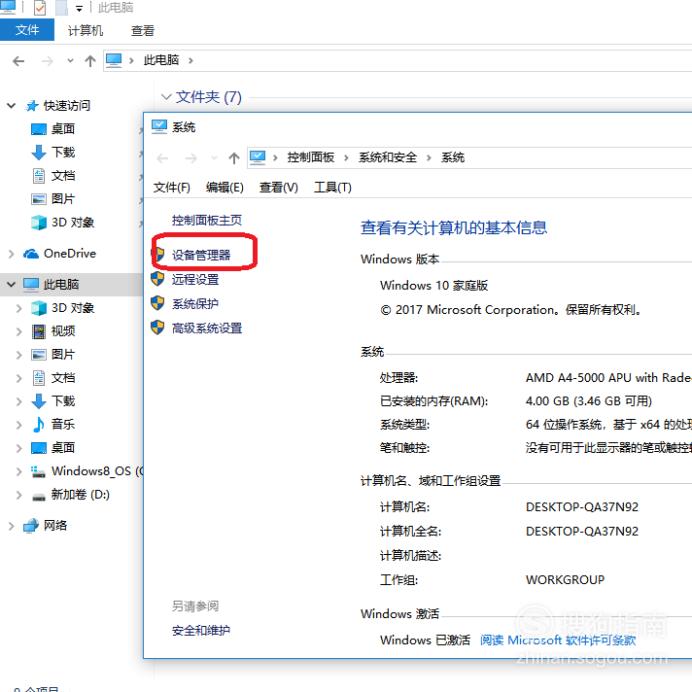
Task: Click the 网络 network icon
Action: click(x=31, y=526)
